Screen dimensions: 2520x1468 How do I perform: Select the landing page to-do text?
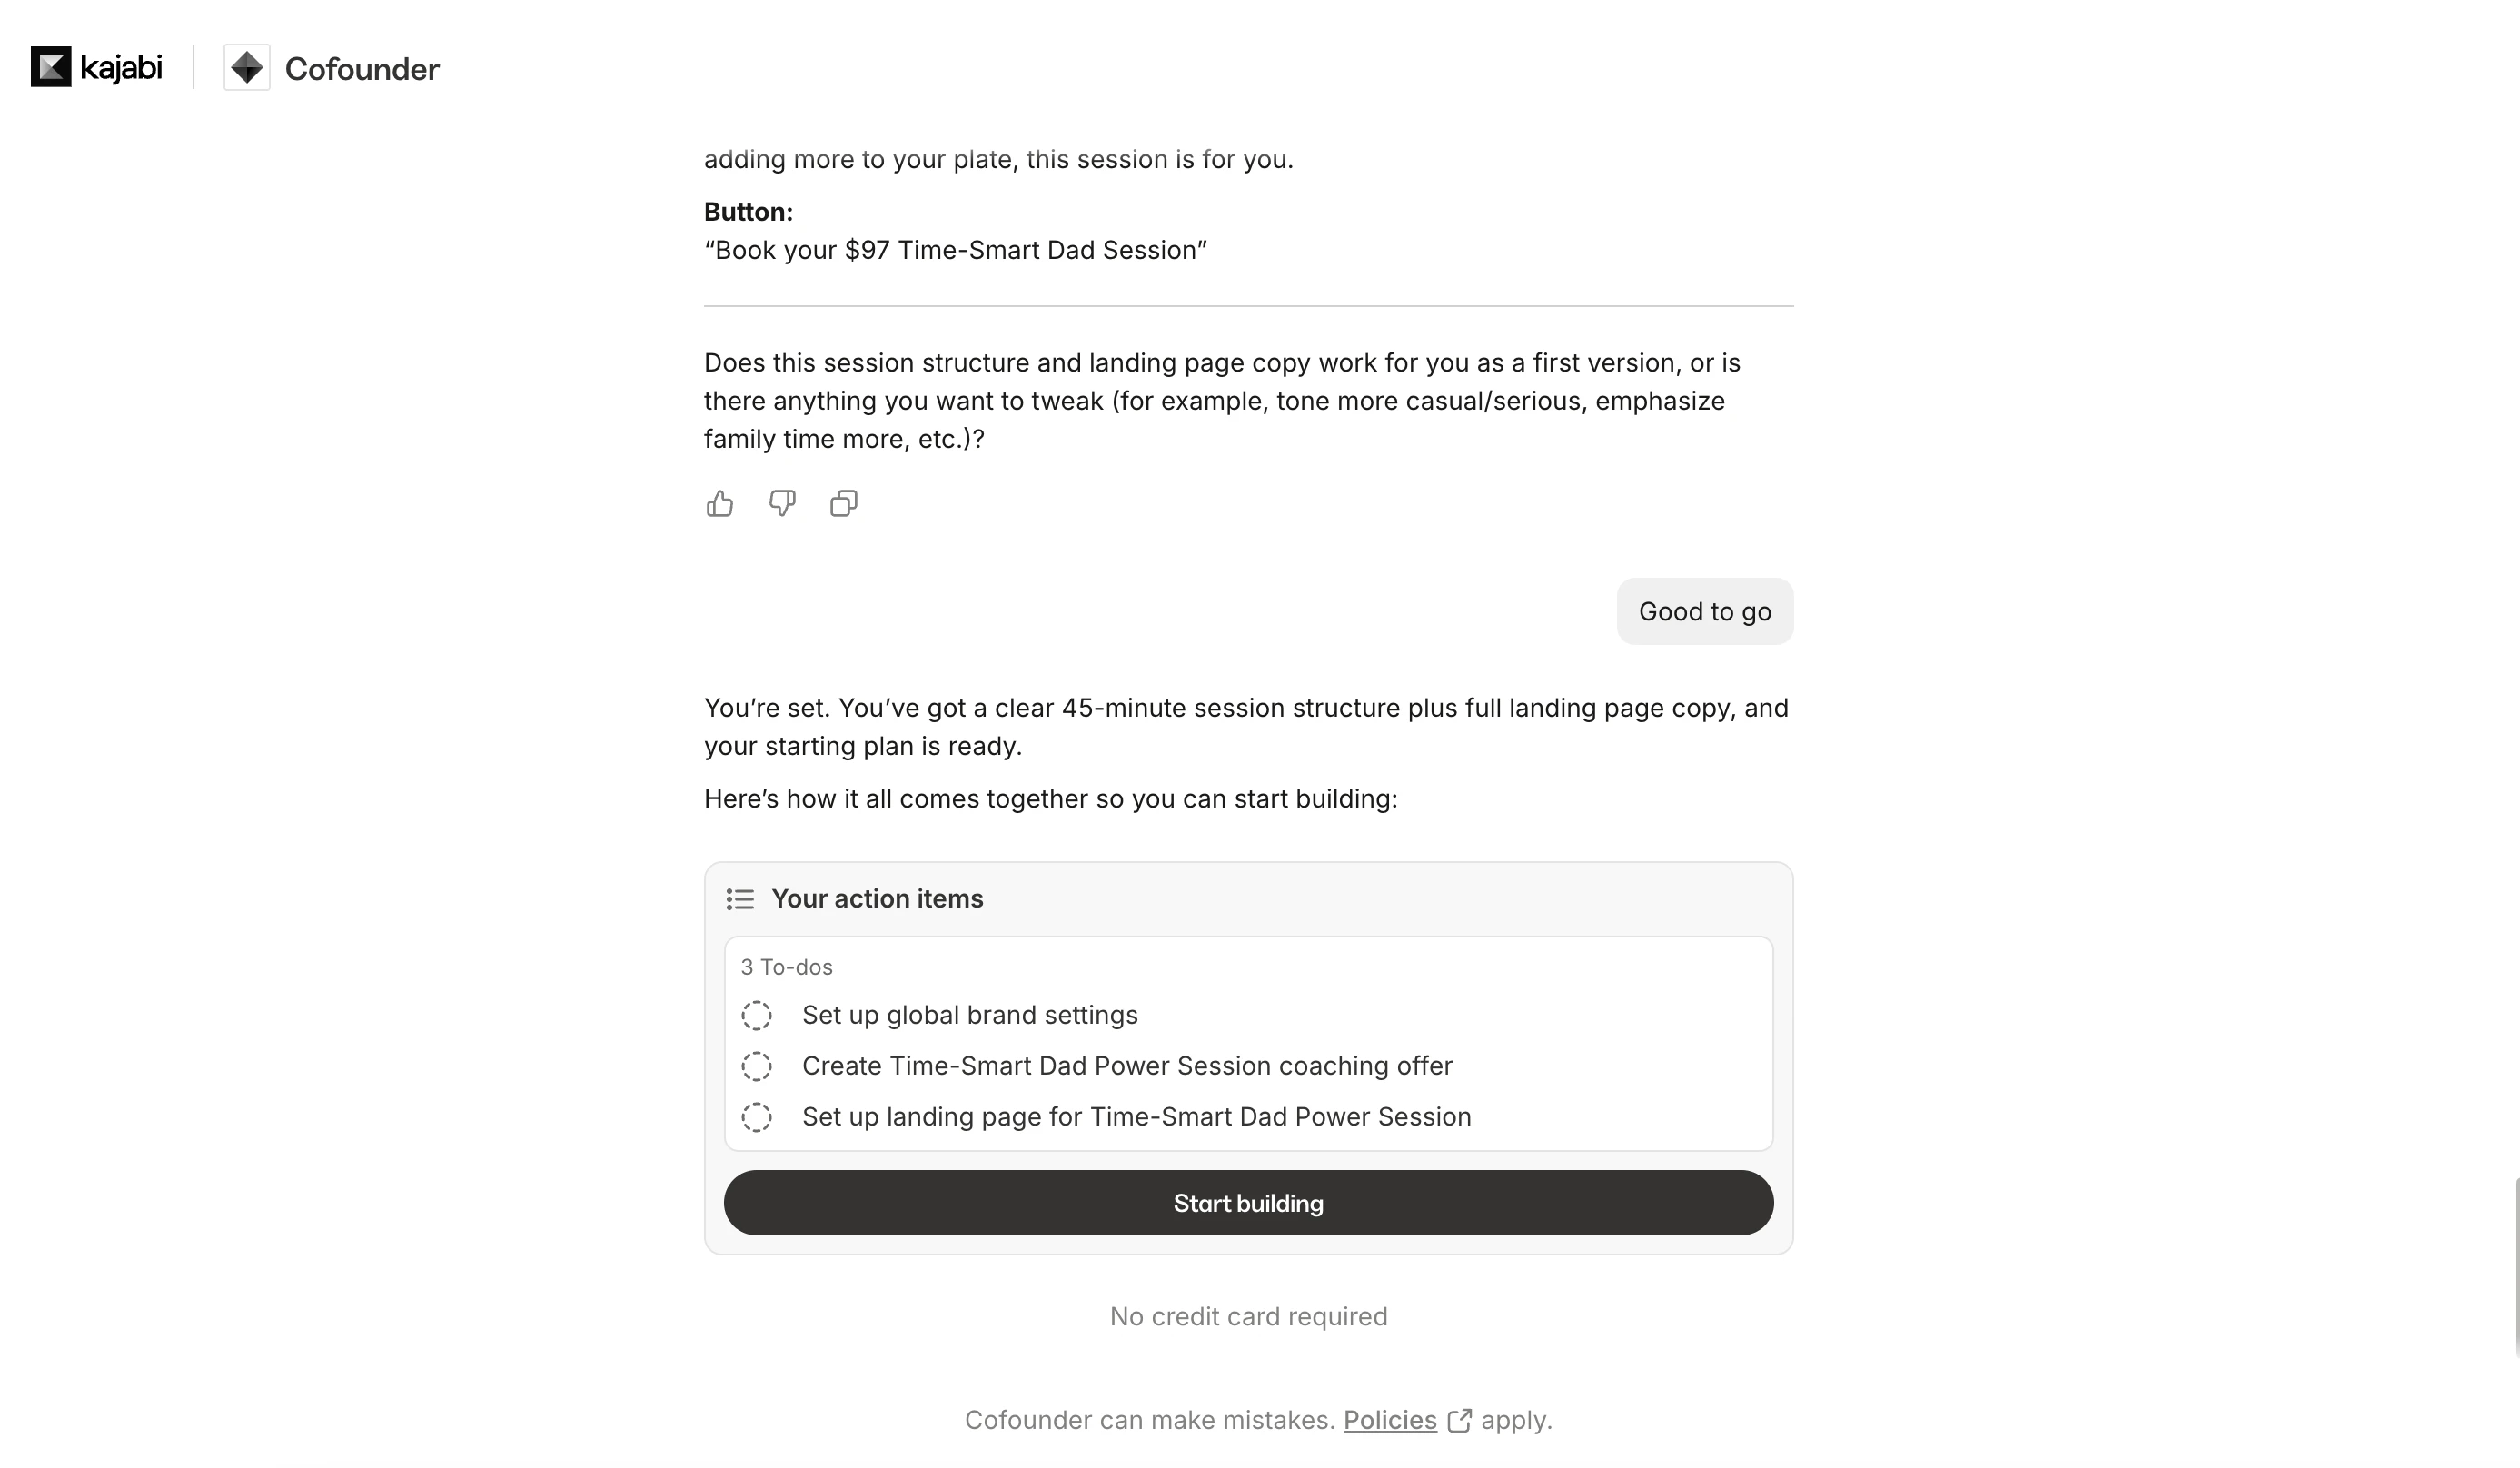(x=1136, y=1117)
